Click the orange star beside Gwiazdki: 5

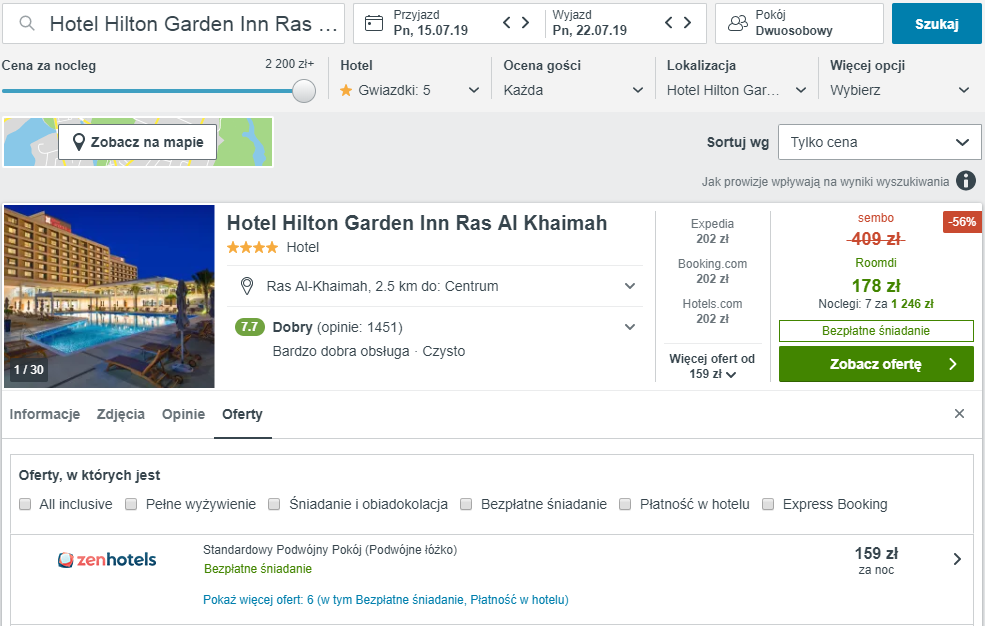pos(346,90)
